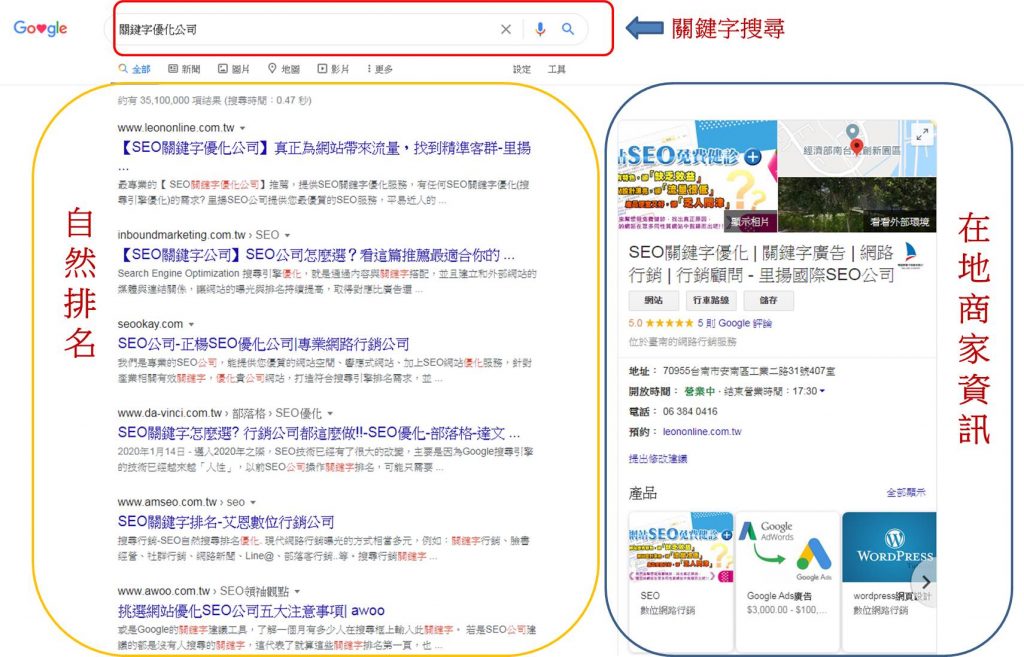The height and width of the screenshot is (657, 1024).
Task: Click the magnifying glass search icon
Action: coord(568,29)
